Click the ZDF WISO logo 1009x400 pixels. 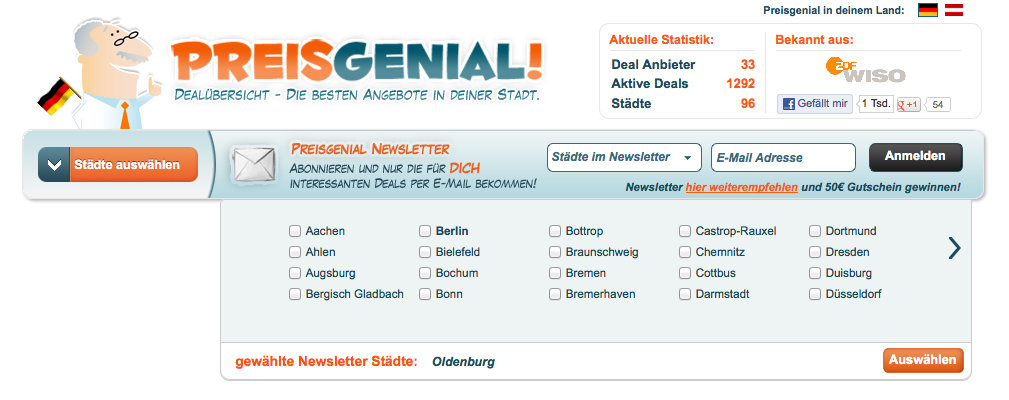(865, 71)
